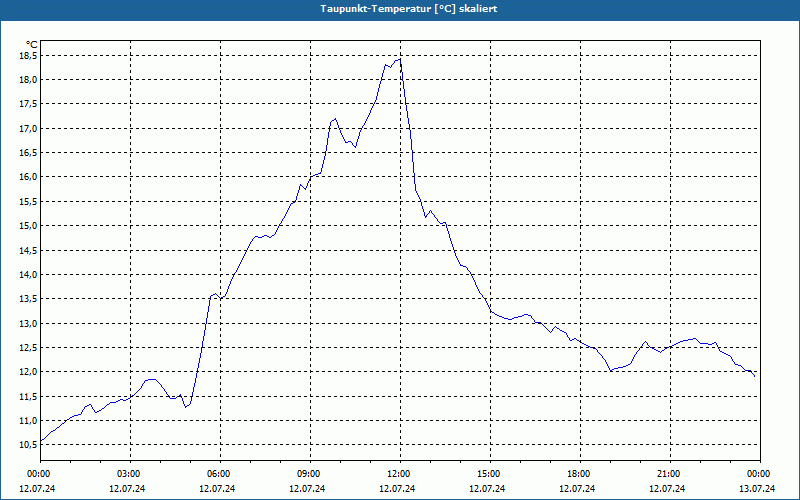Viewport: 800px width, 500px height.
Task: Click the 18,0 y-axis value
Action: point(28,80)
